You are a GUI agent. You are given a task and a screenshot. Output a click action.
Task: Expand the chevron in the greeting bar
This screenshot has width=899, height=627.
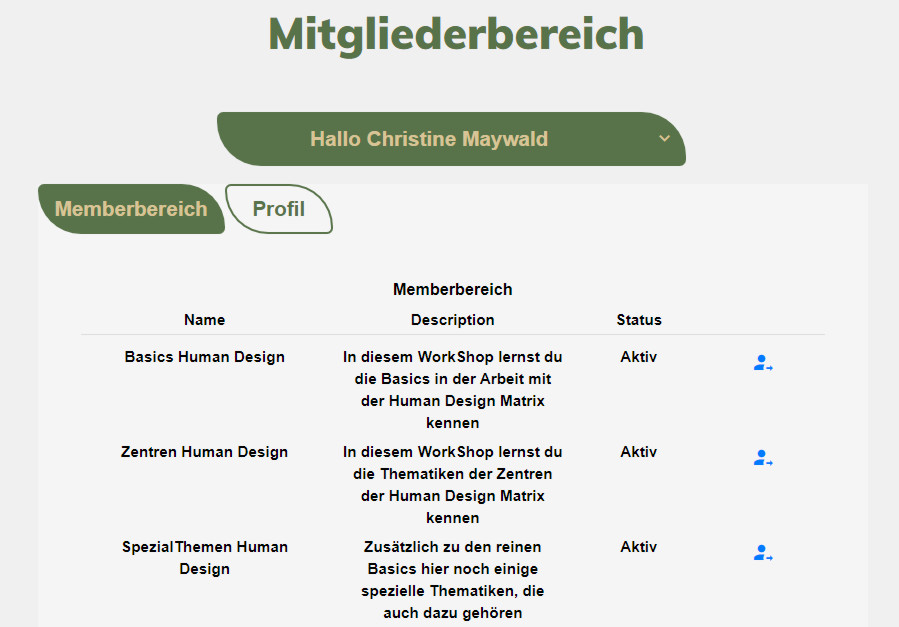pos(664,138)
